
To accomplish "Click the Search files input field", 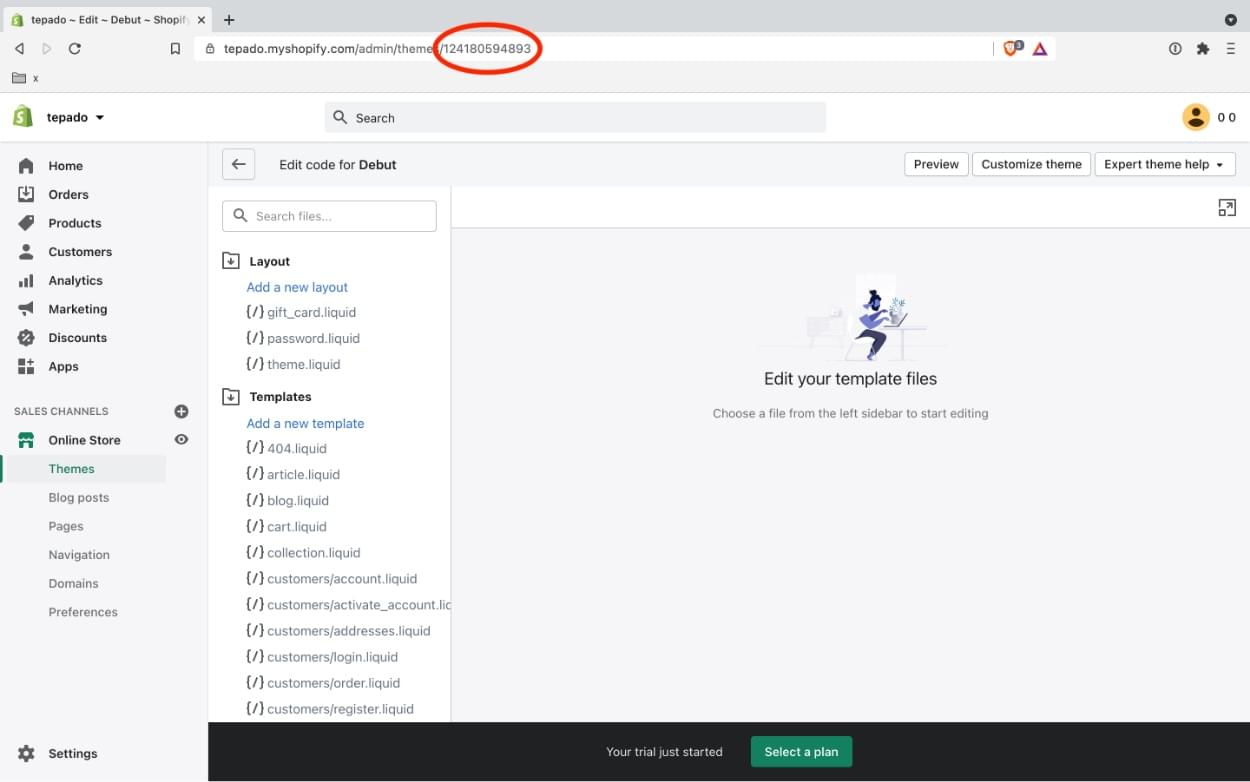I will [x=329, y=215].
